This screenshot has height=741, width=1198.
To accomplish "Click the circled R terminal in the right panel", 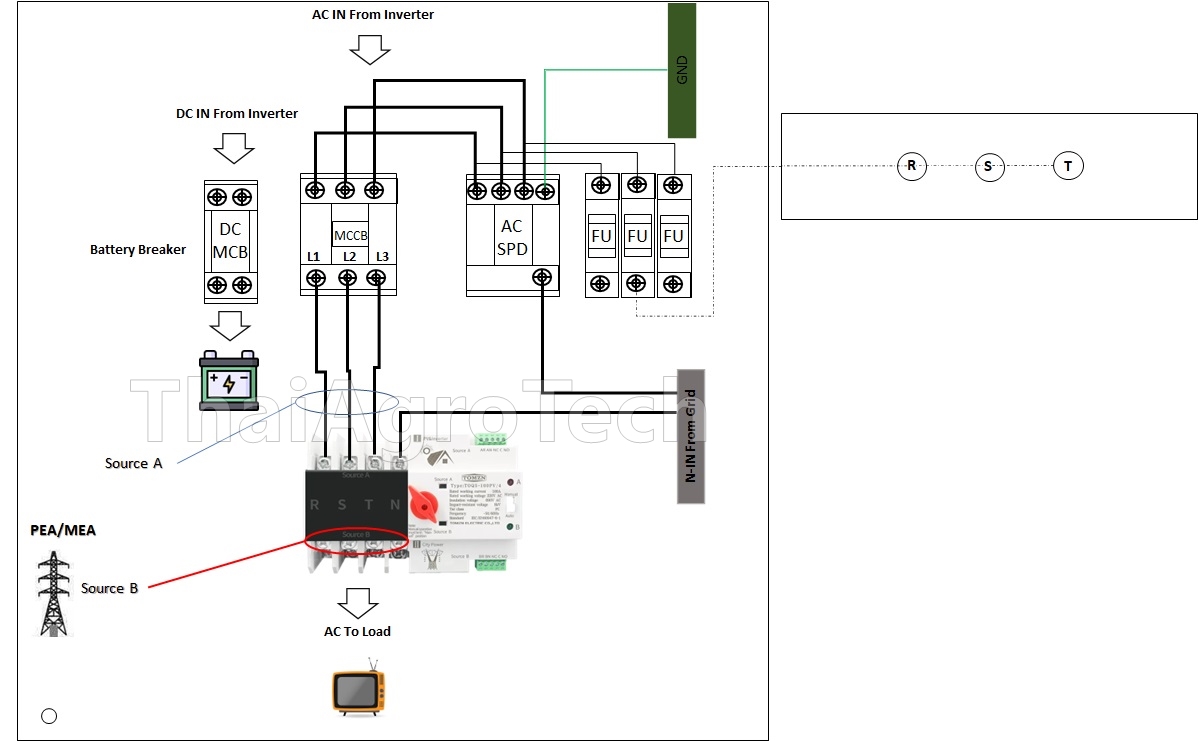I will [911, 166].
